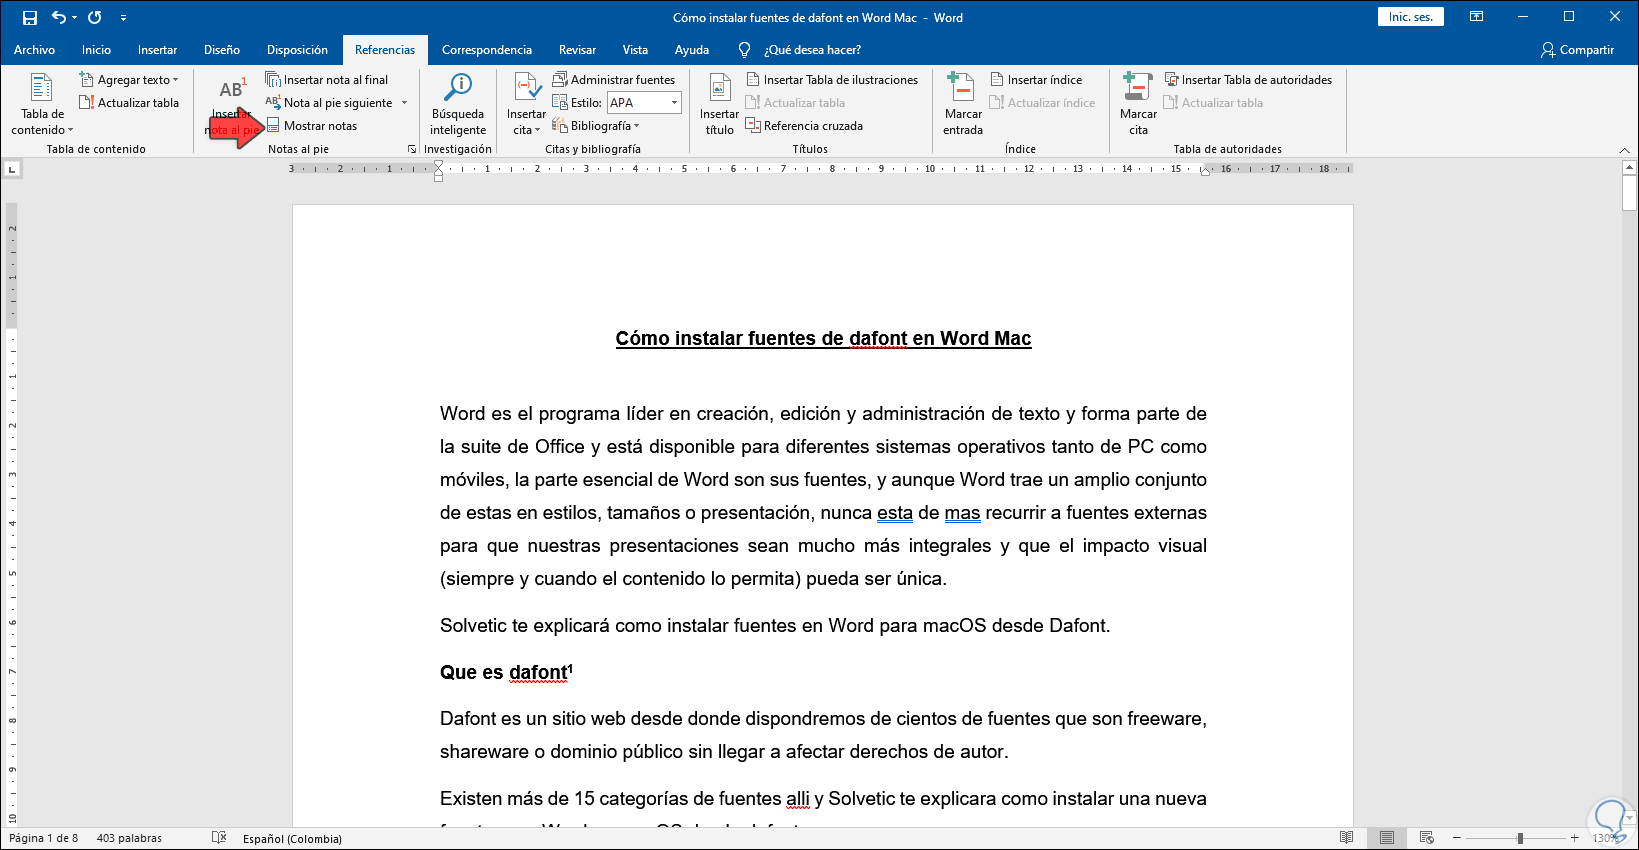This screenshot has width=1639, height=850.
Task: Insert a Tabla de autoridades
Action: pos(1248,80)
